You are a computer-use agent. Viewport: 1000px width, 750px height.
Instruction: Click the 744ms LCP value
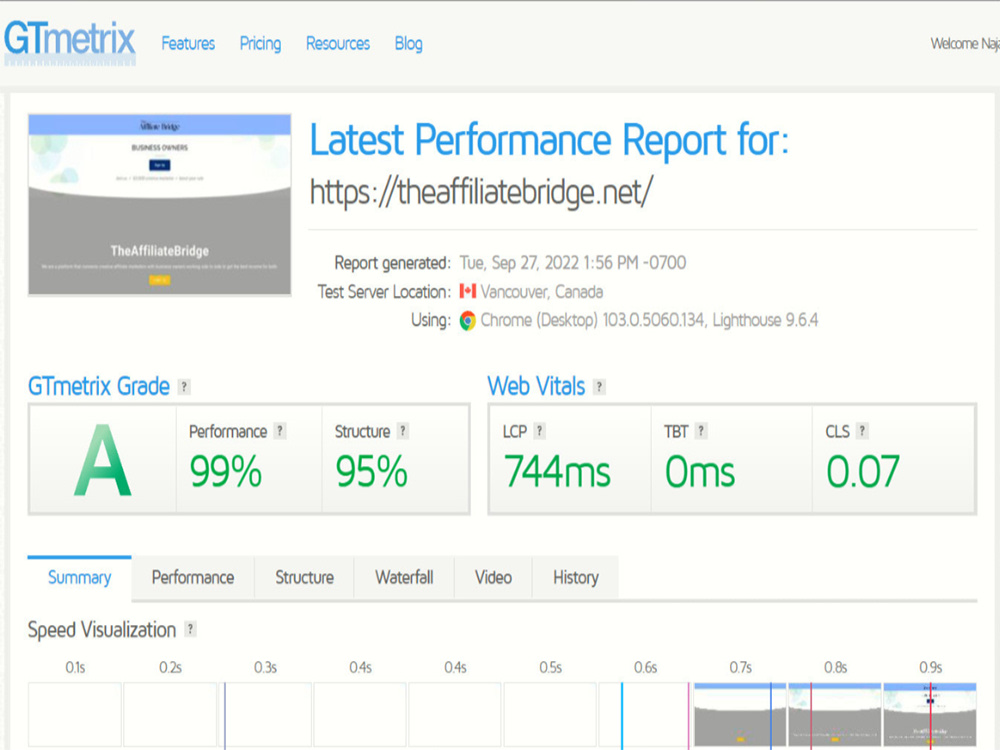point(557,472)
